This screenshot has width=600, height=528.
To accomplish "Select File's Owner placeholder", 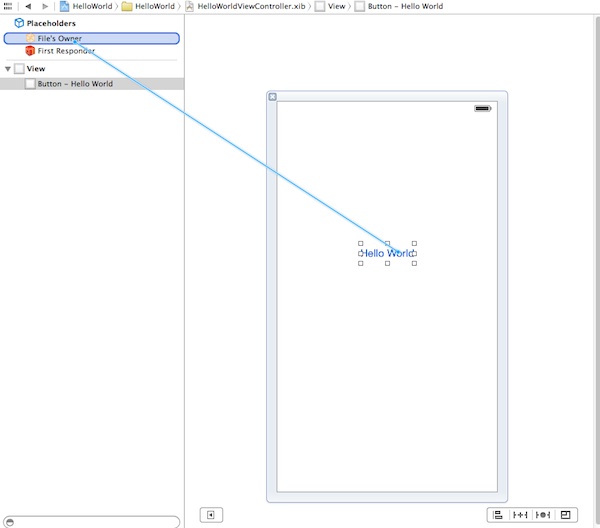I will pyautogui.click(x=60, y=38).
